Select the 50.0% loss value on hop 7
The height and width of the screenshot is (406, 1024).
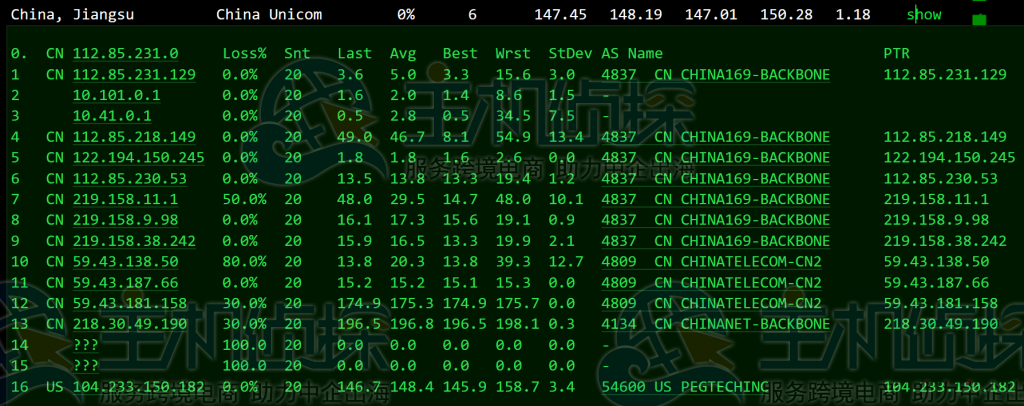(x=244, y=199)
